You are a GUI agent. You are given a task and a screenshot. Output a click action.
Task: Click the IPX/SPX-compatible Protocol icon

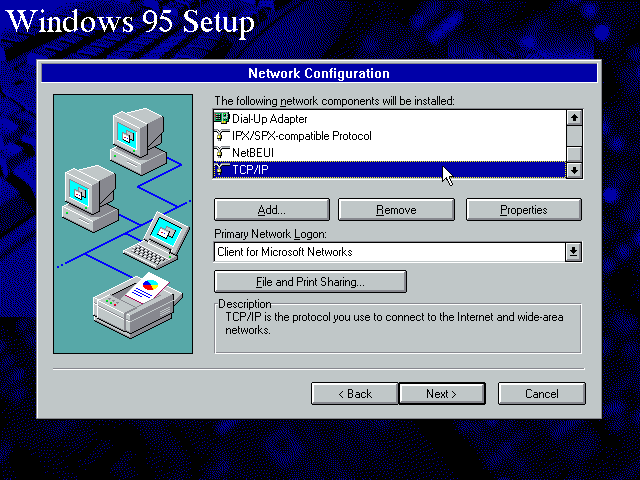pos(222,136)
